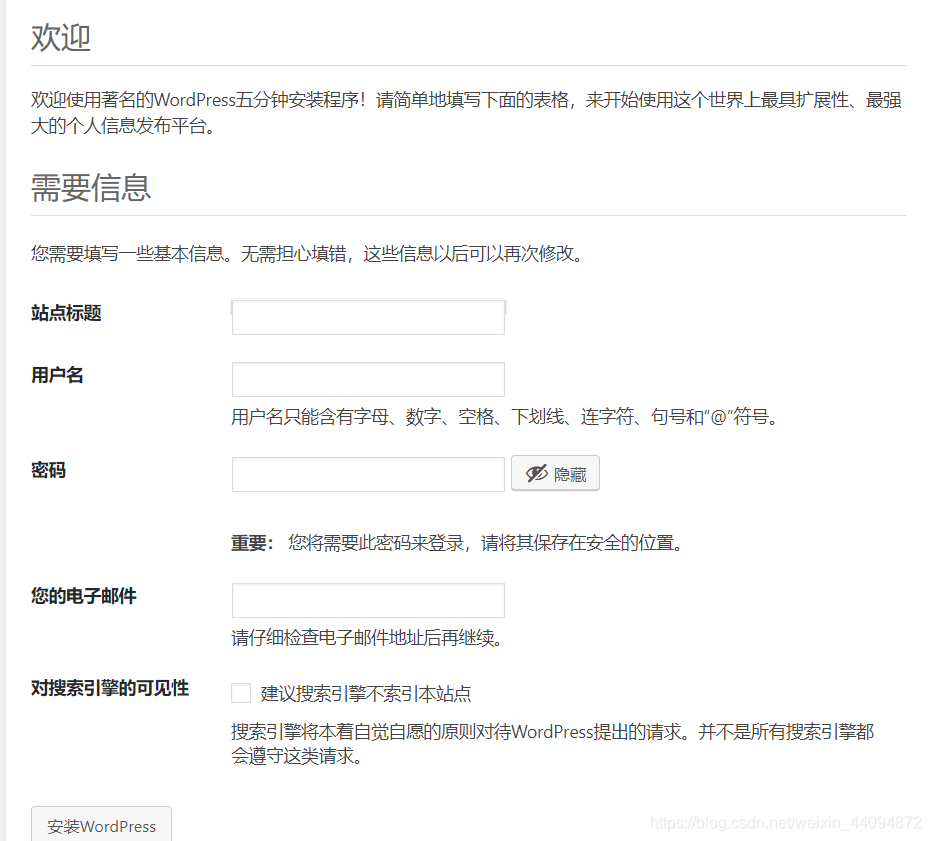Click the 搜索引擎将本着自觉自愿 description paragraph

[552, 744]
